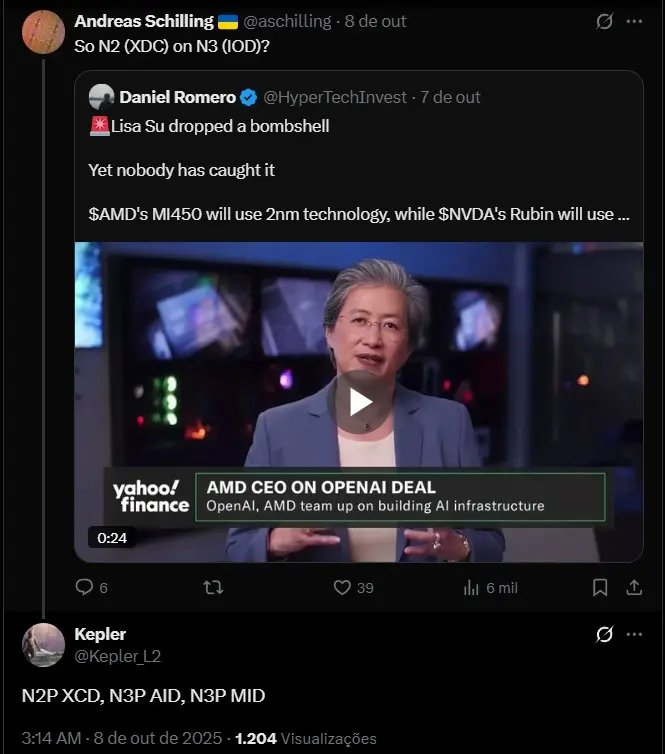Reply to Andreas Schilling's tweet
The image size is (665, 754).
(x=85, y=588)
